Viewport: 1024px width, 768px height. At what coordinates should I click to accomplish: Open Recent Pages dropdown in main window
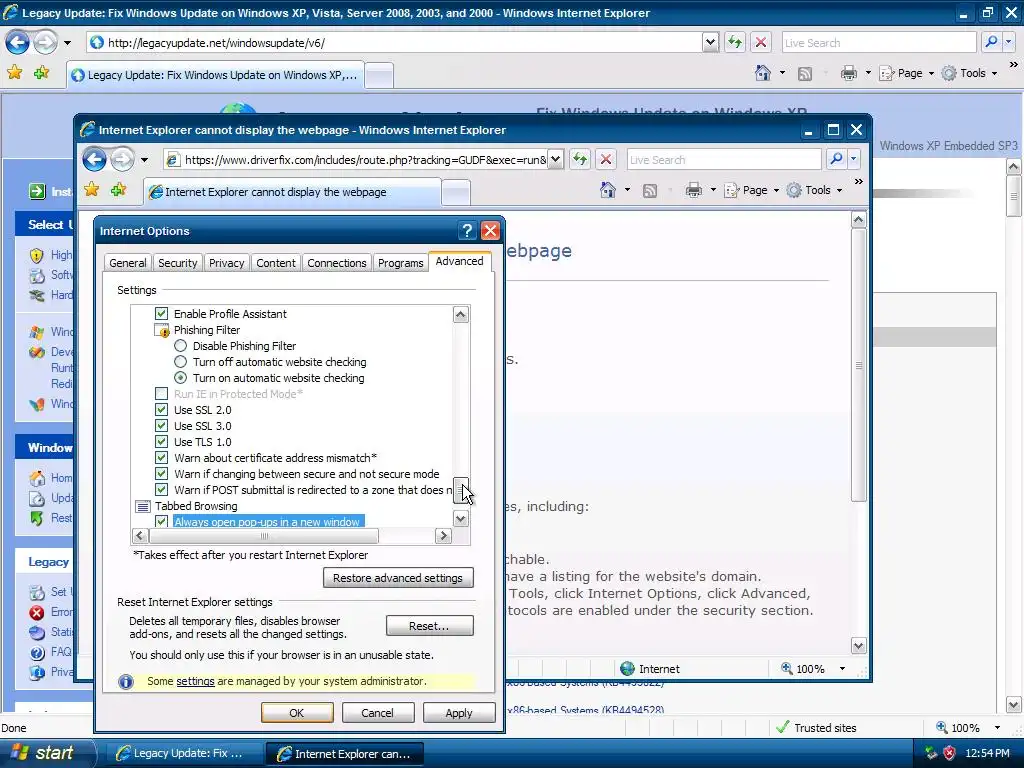coord(67,43)
